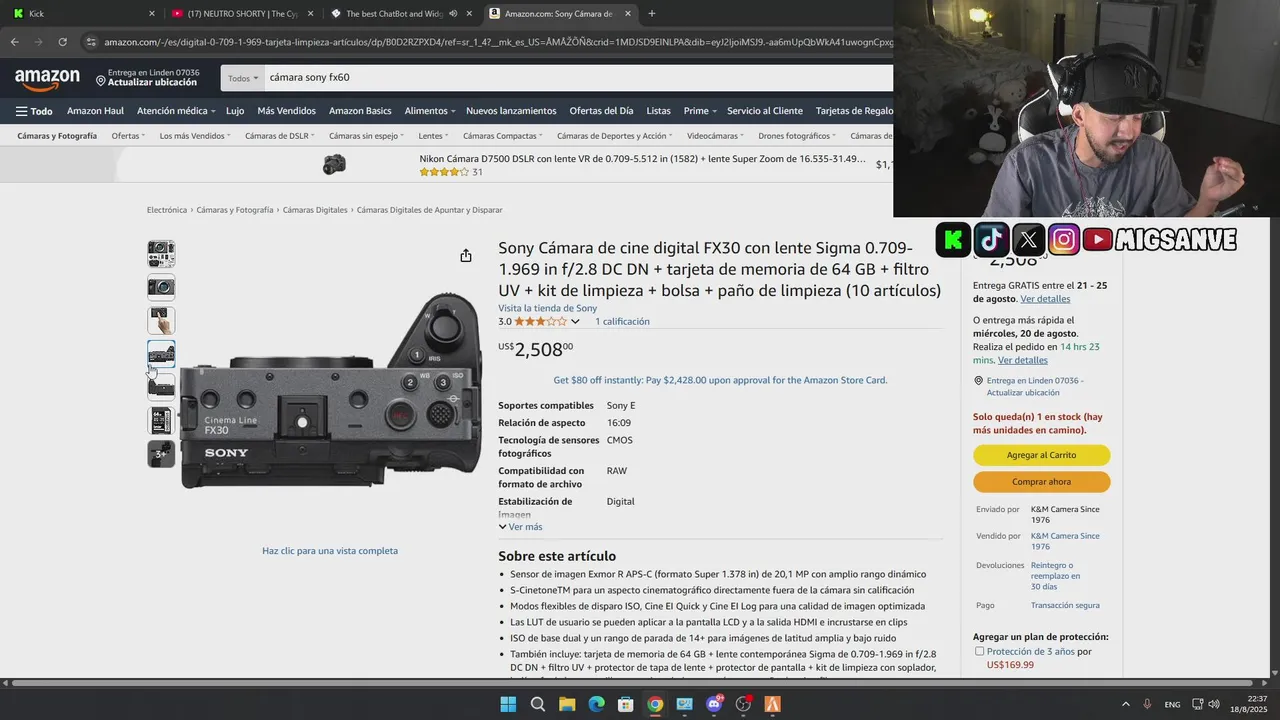Open Servicio al Cliente menu item

(765, 111)
